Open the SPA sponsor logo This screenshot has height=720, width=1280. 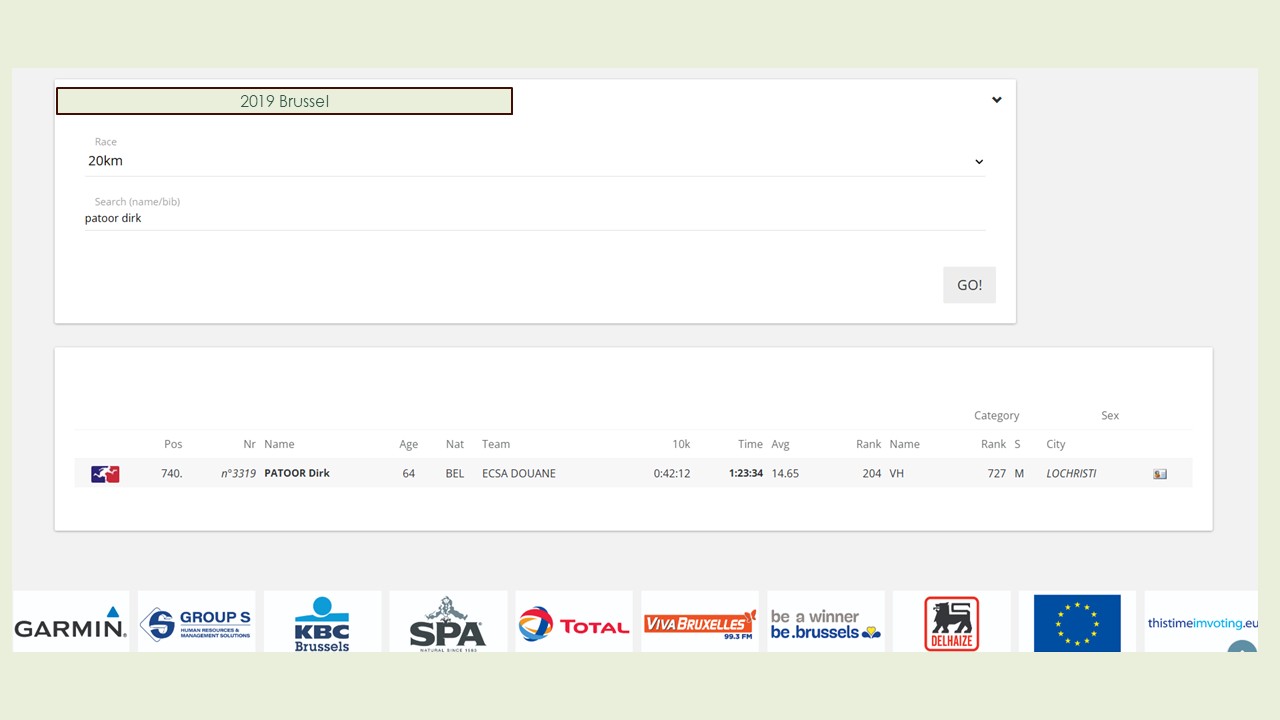[x=448, y=622]
